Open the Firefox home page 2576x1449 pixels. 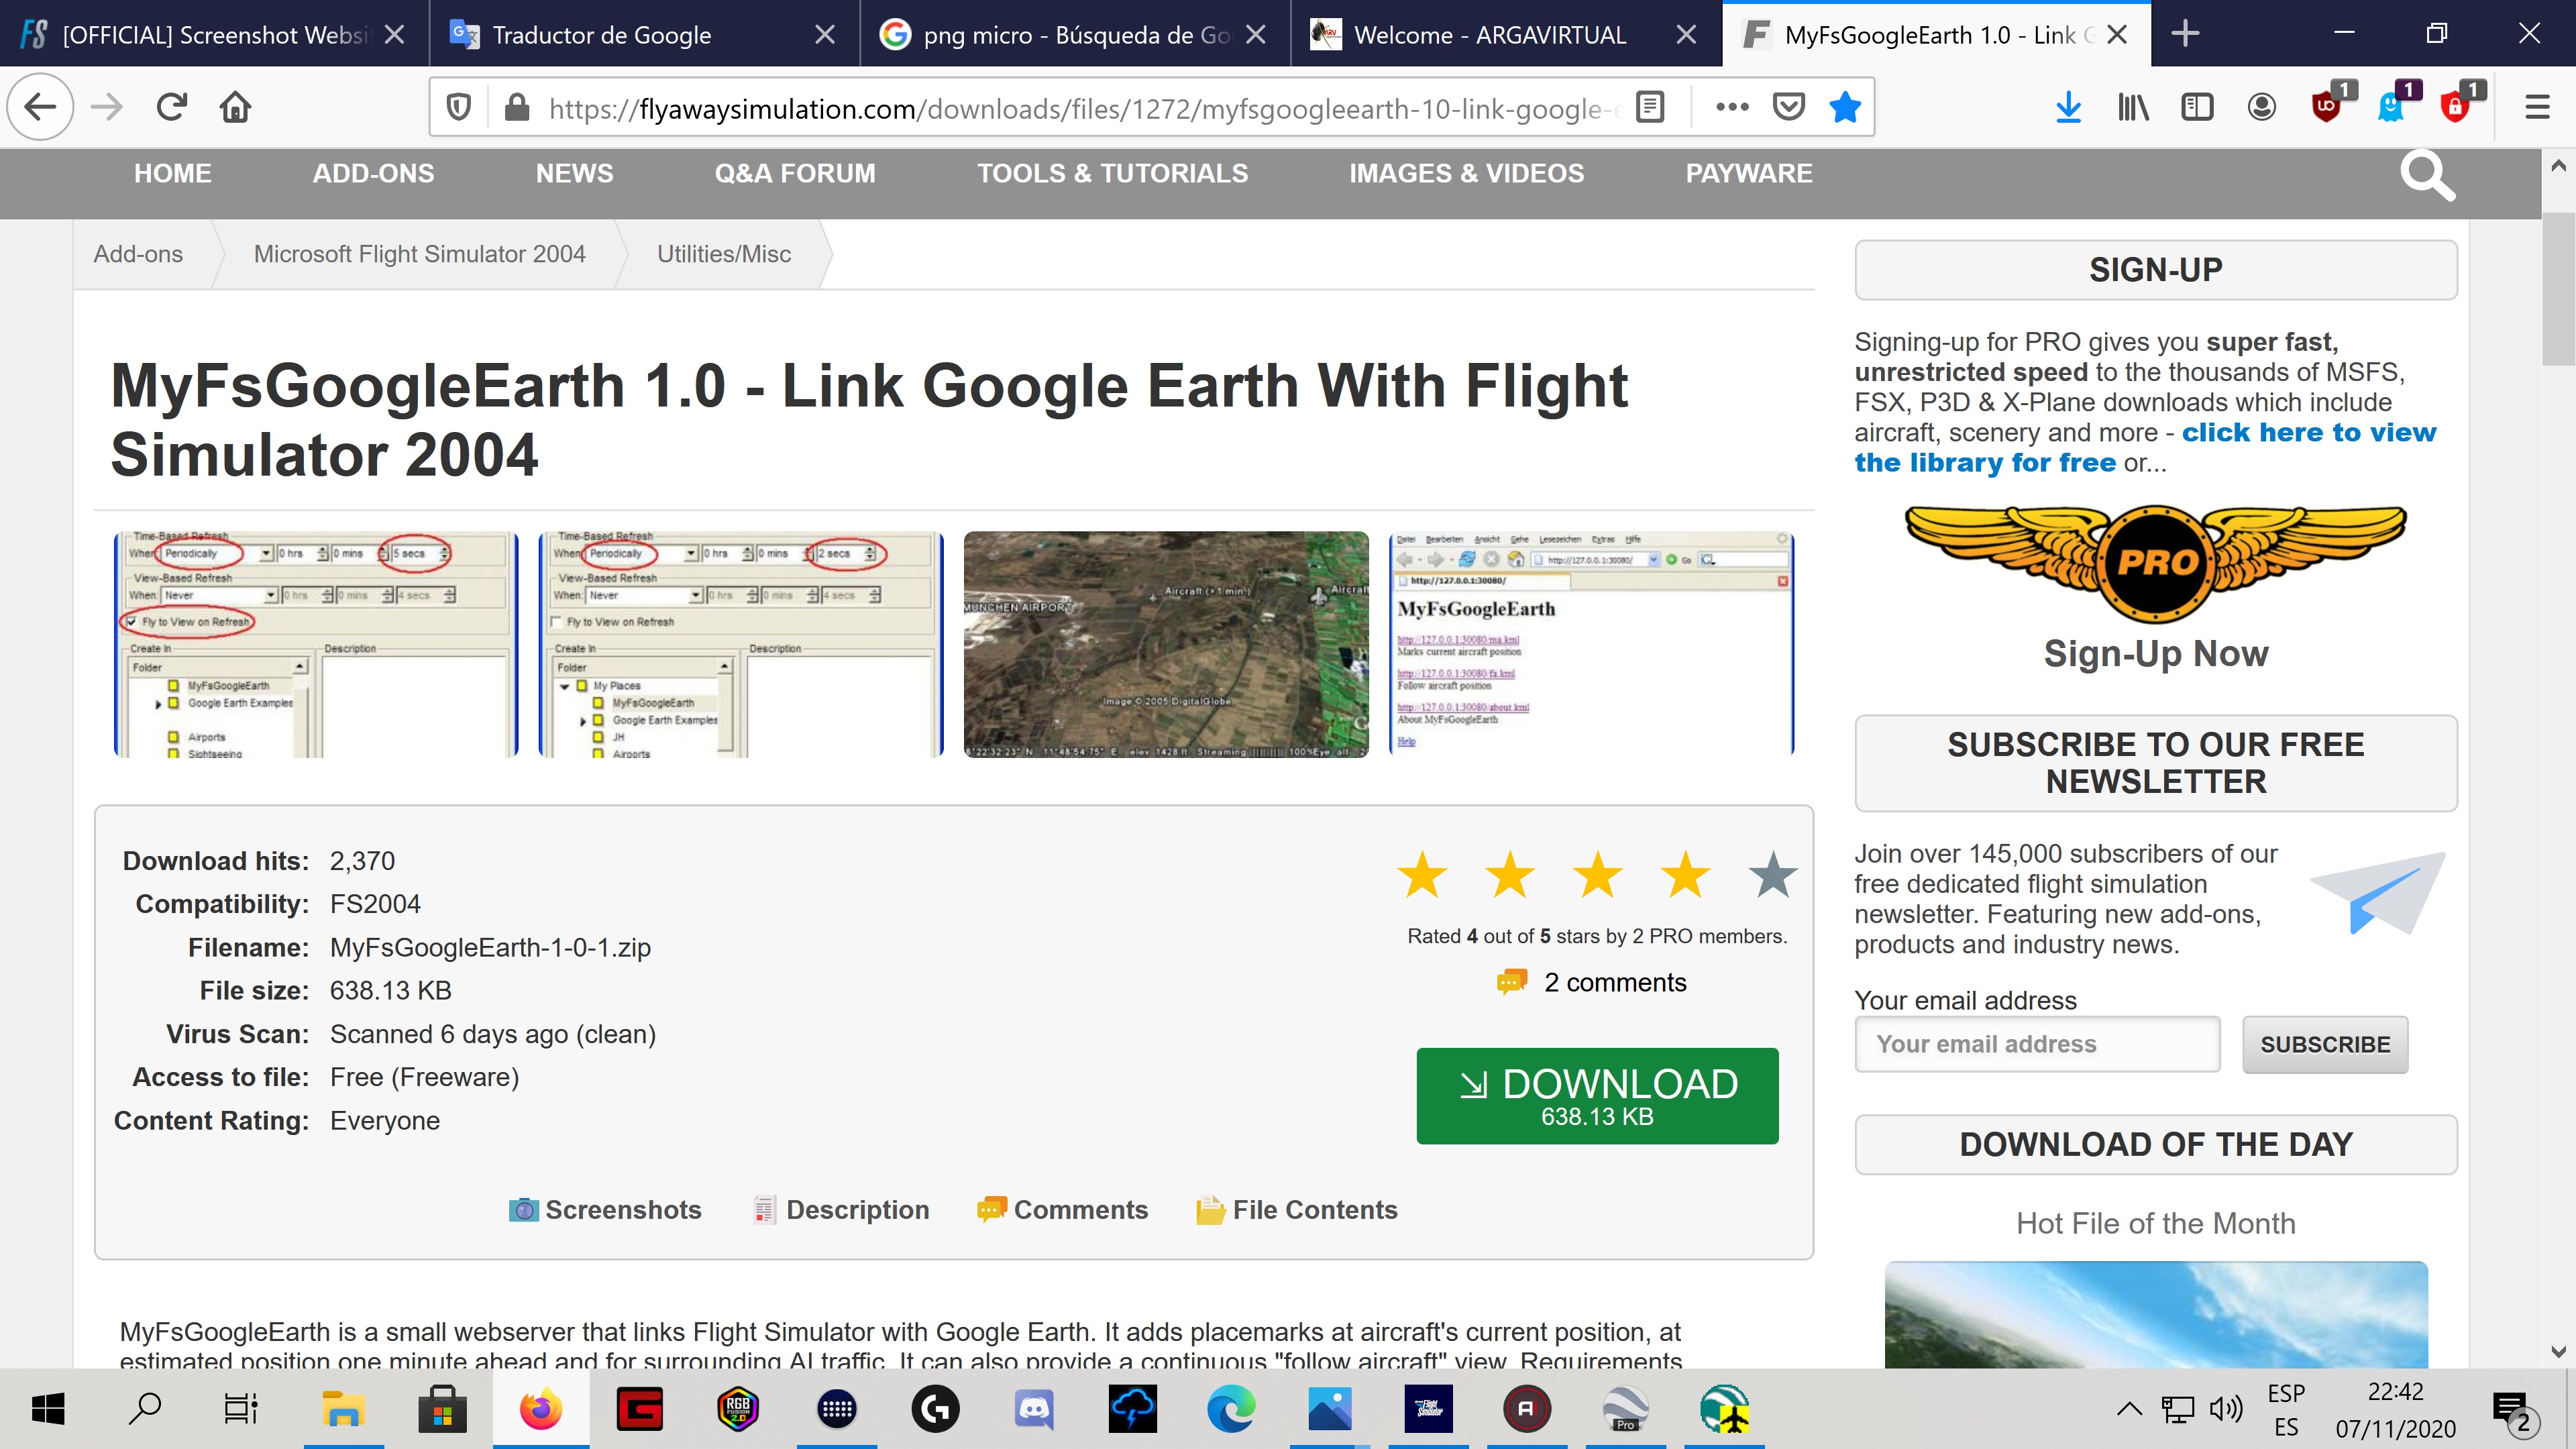click(x=236, y=107)
